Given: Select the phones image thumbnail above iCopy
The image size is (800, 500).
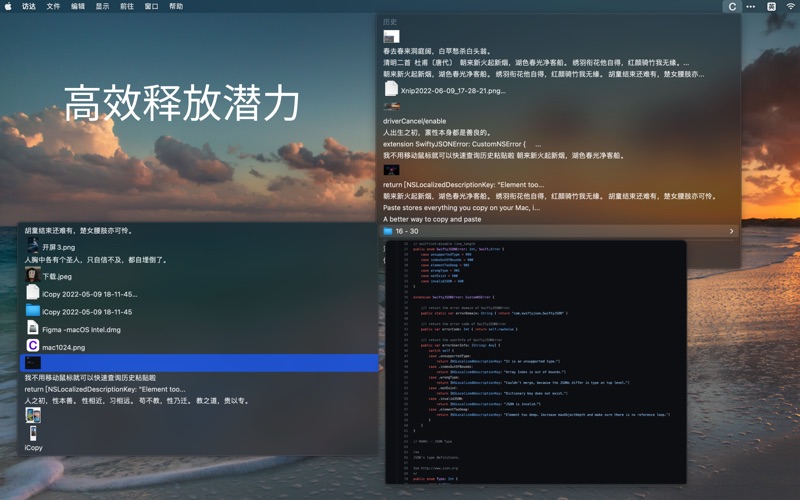Looking at the screenshot, I should (33, 415).
